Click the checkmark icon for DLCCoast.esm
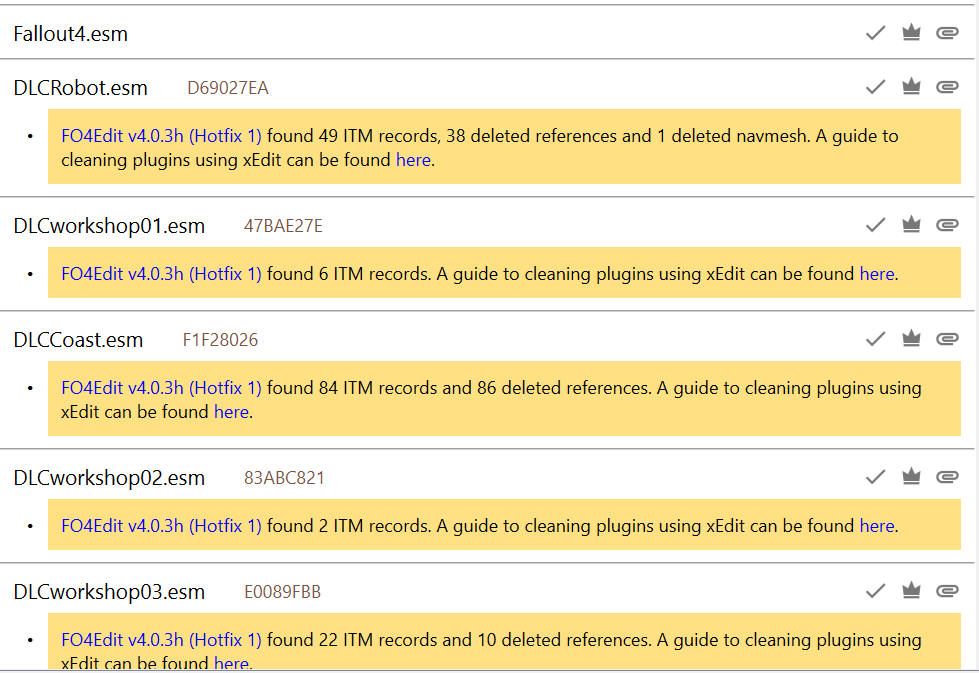The image size is (979, 673). point(876,339)
